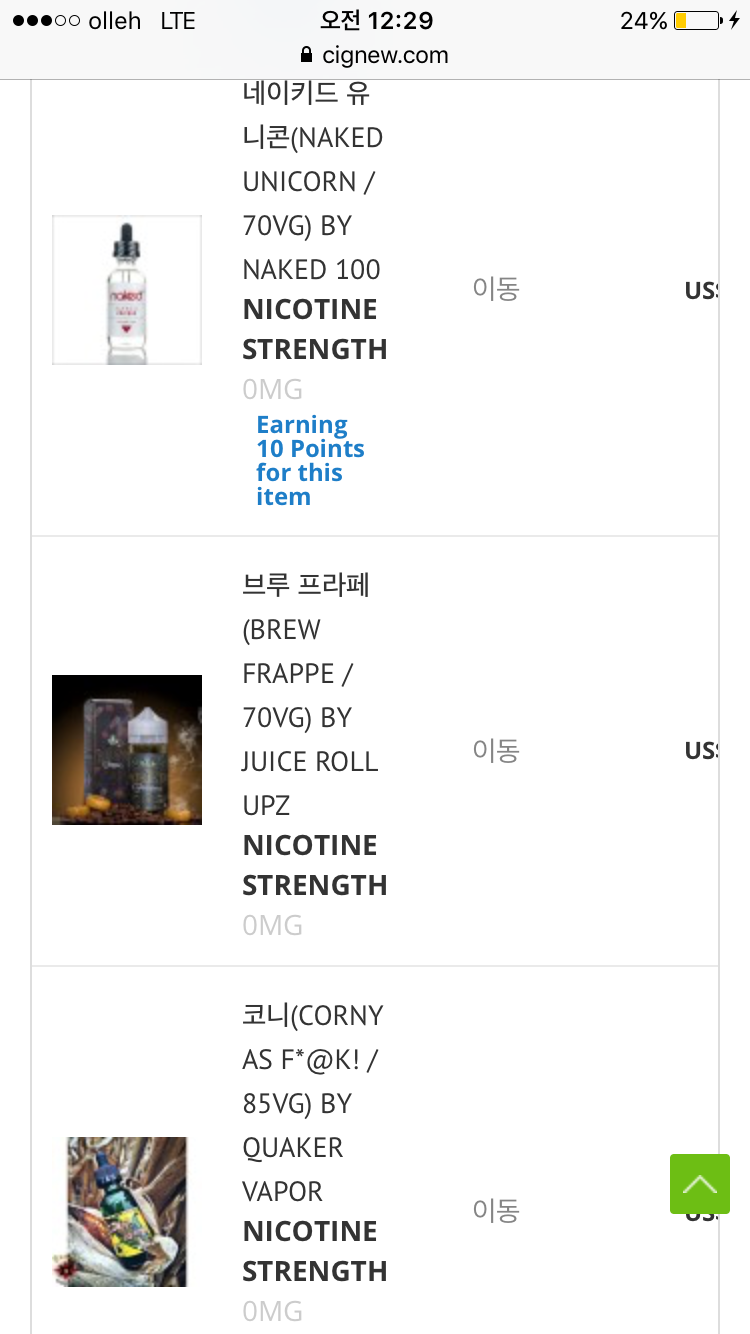The width and height of the screenshot is (750, 1334).
Task: Tap 이동 in the Brew Frappe row
Action: point(496,750)
